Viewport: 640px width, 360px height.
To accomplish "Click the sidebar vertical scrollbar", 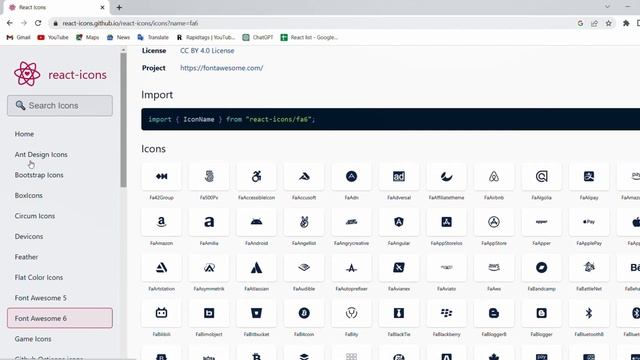I will coord(123,120).
